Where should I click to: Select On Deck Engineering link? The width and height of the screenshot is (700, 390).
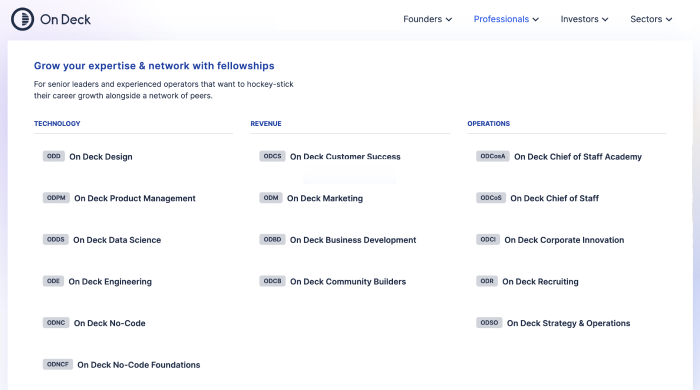click(x=110, y=282)
